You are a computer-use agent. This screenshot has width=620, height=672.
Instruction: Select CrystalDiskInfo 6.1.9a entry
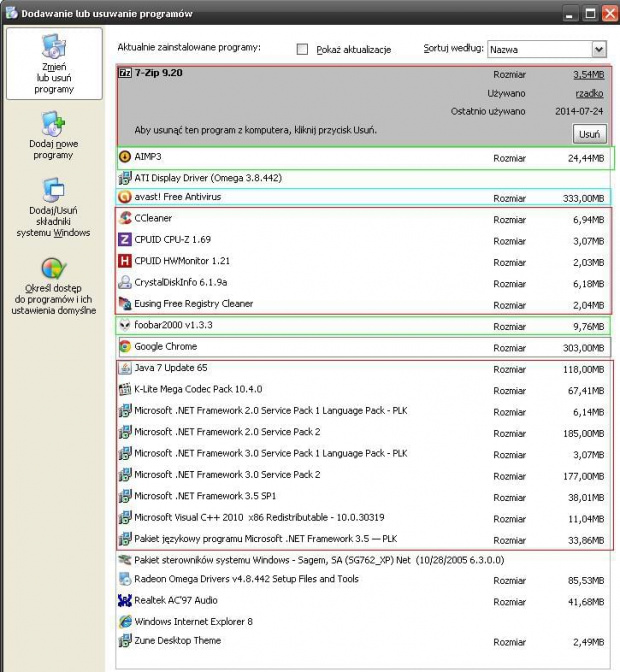tap(364, 283)
